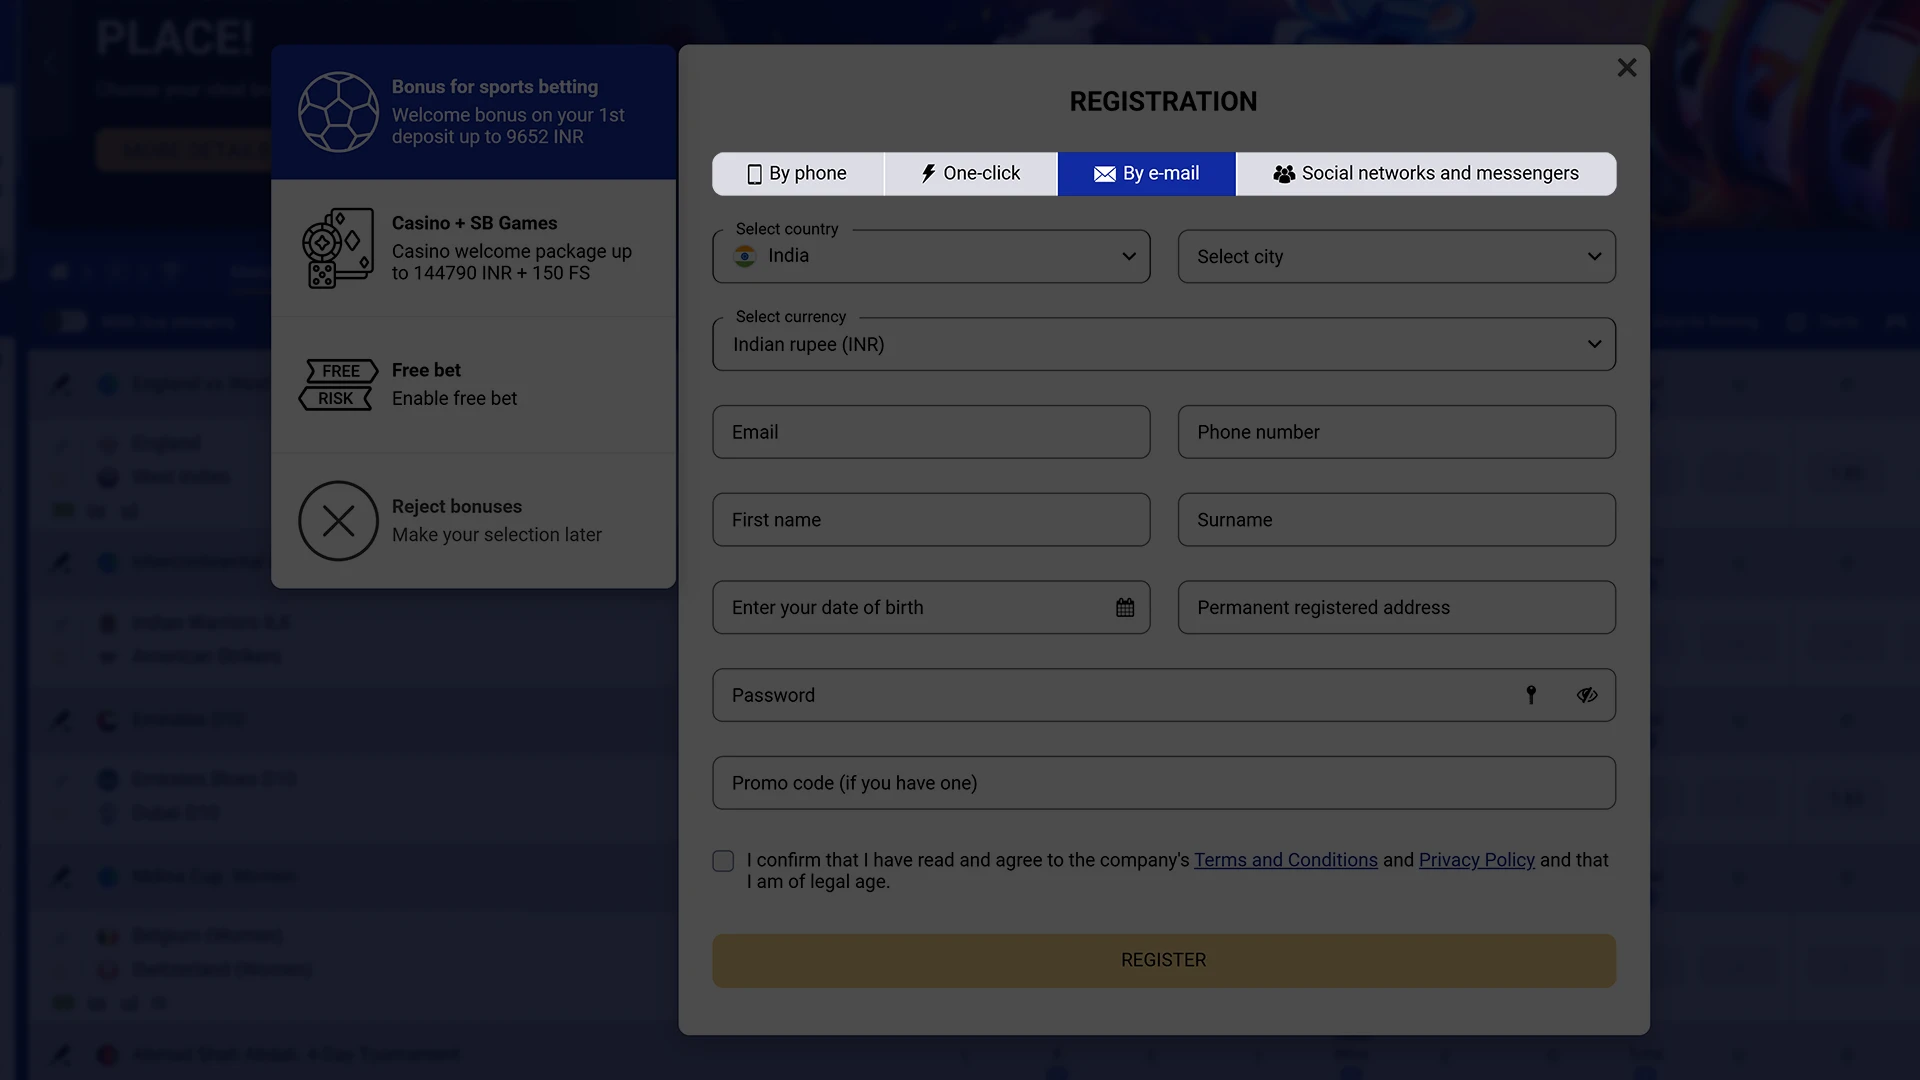Screen dimensions: 1920x1080
Task: Expand the Select country dropdown
Action: click(x=1129, y=256)
